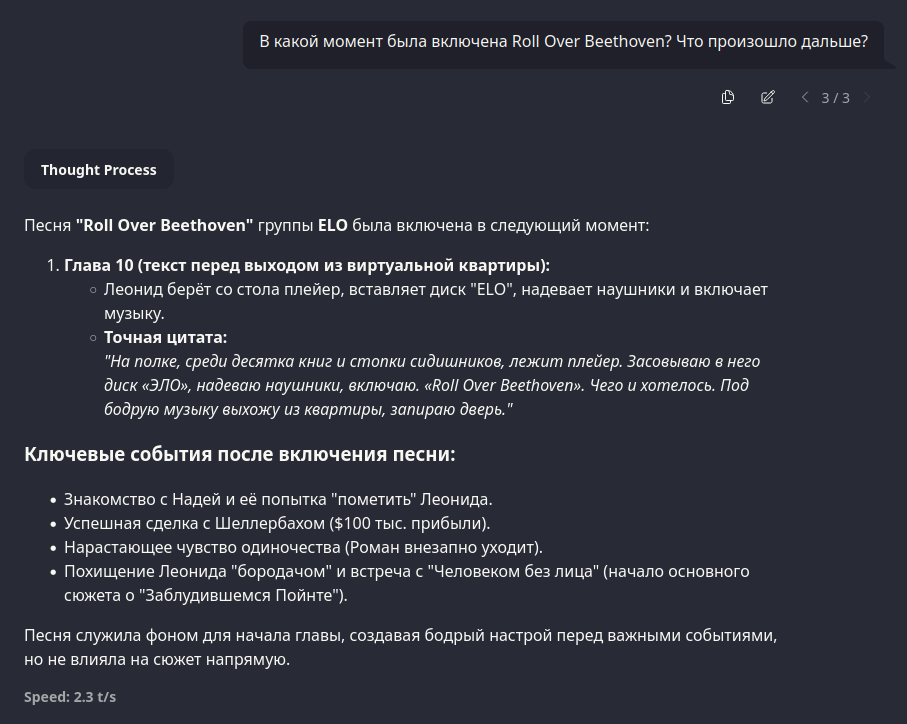This screenshot has width=907, height=724.
Task: Click the user message bubble about Roll Over Beethoven
Action: 563,41
